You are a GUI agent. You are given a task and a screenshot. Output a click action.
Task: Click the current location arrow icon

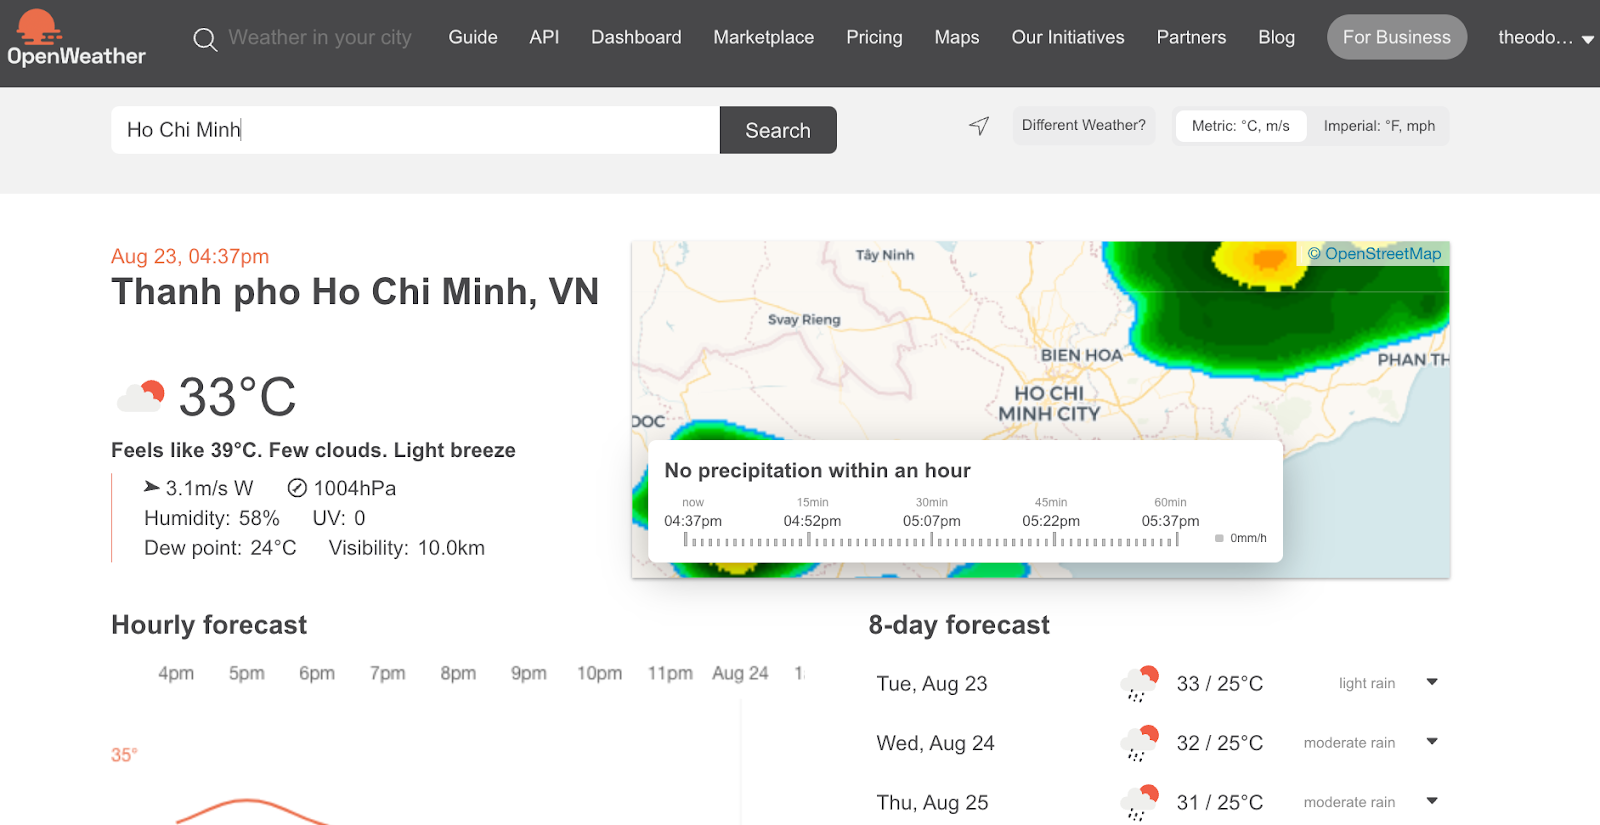coord(979,126)
